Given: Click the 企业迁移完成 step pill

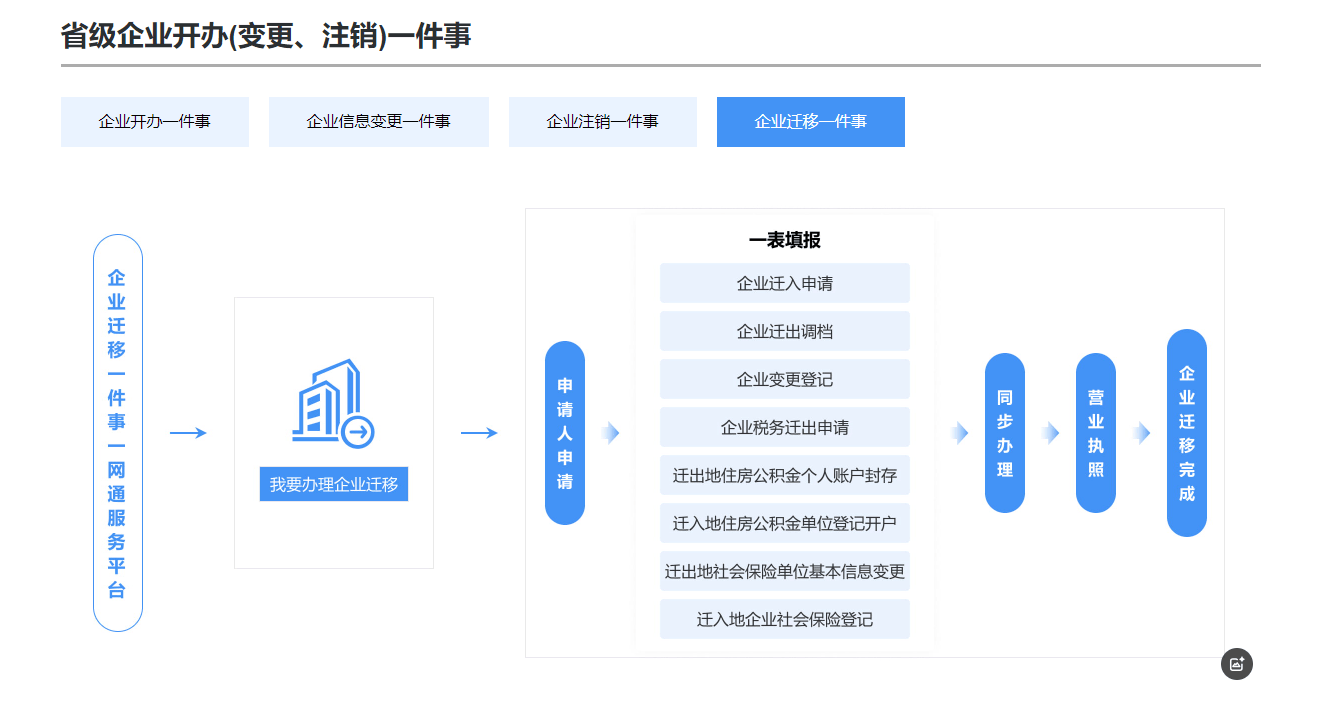Looking at the screenshot, I should pyautogui.click(x=1187, y=433).
